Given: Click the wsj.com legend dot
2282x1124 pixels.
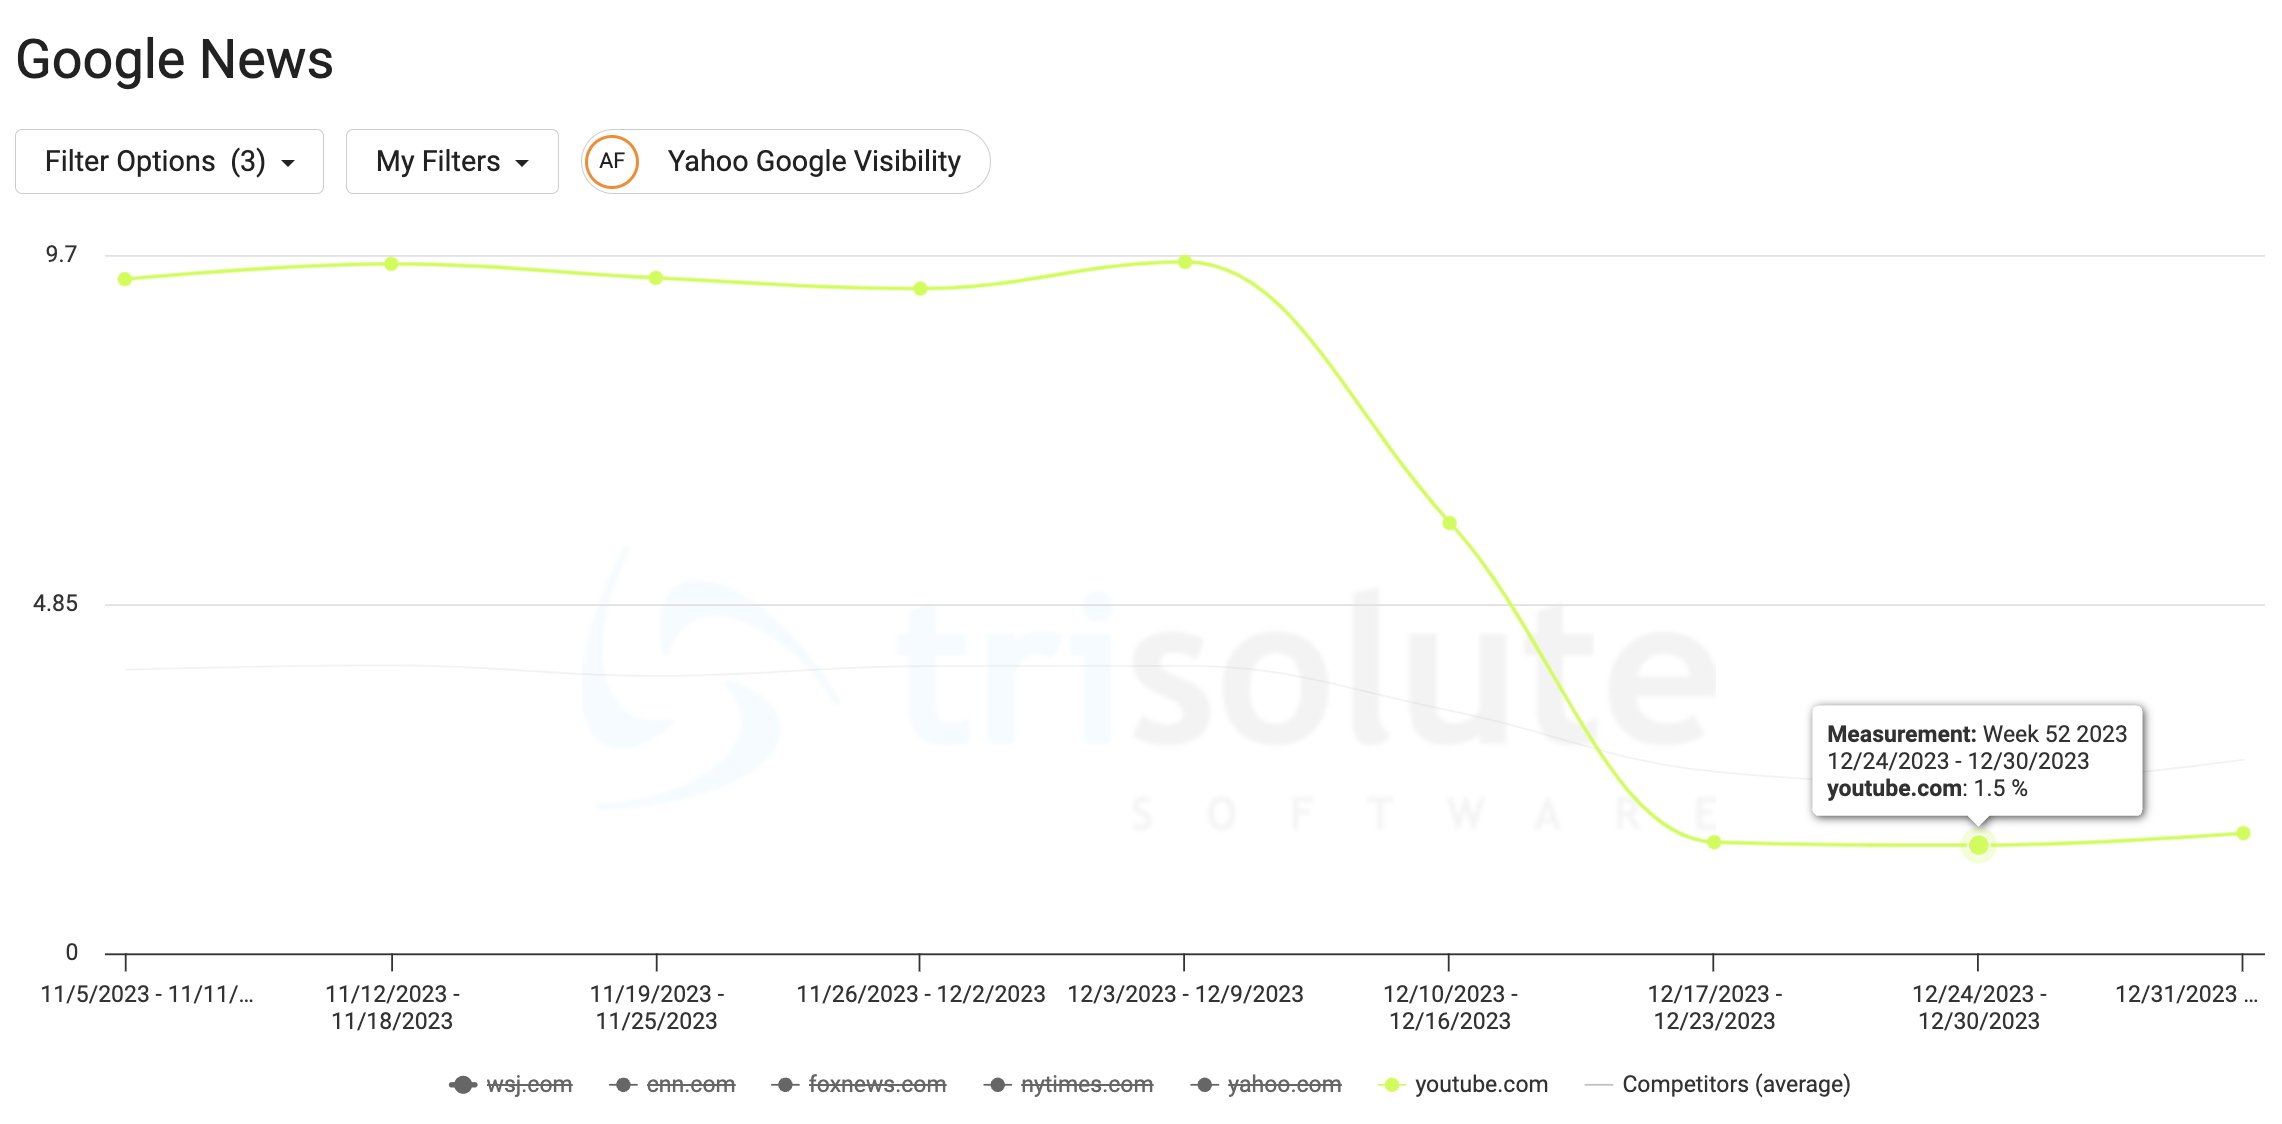Looking at the screenshot, I should point(464,1083).
